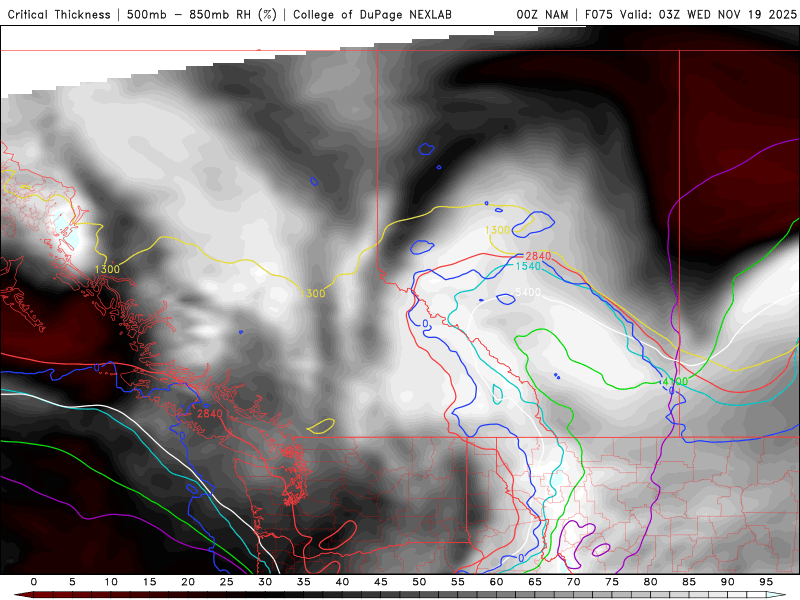
Task: Click the "Critical Thickness" title text
Action: coord(59,15)
